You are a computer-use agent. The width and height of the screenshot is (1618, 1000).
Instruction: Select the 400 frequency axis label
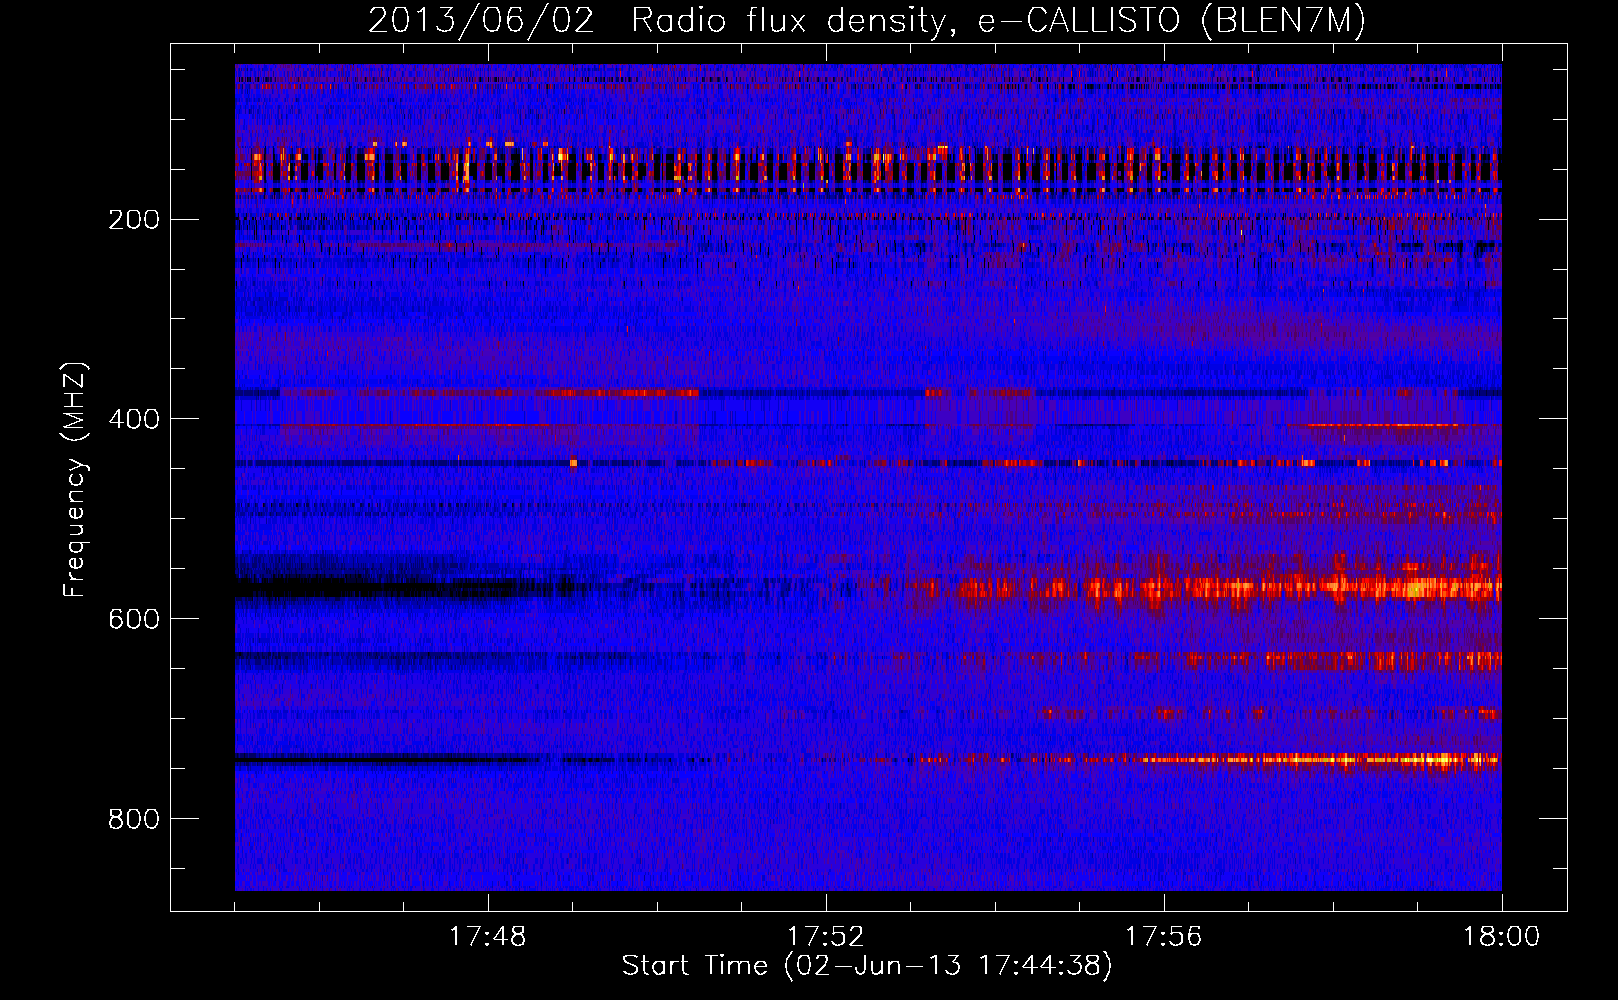(134, 419)
